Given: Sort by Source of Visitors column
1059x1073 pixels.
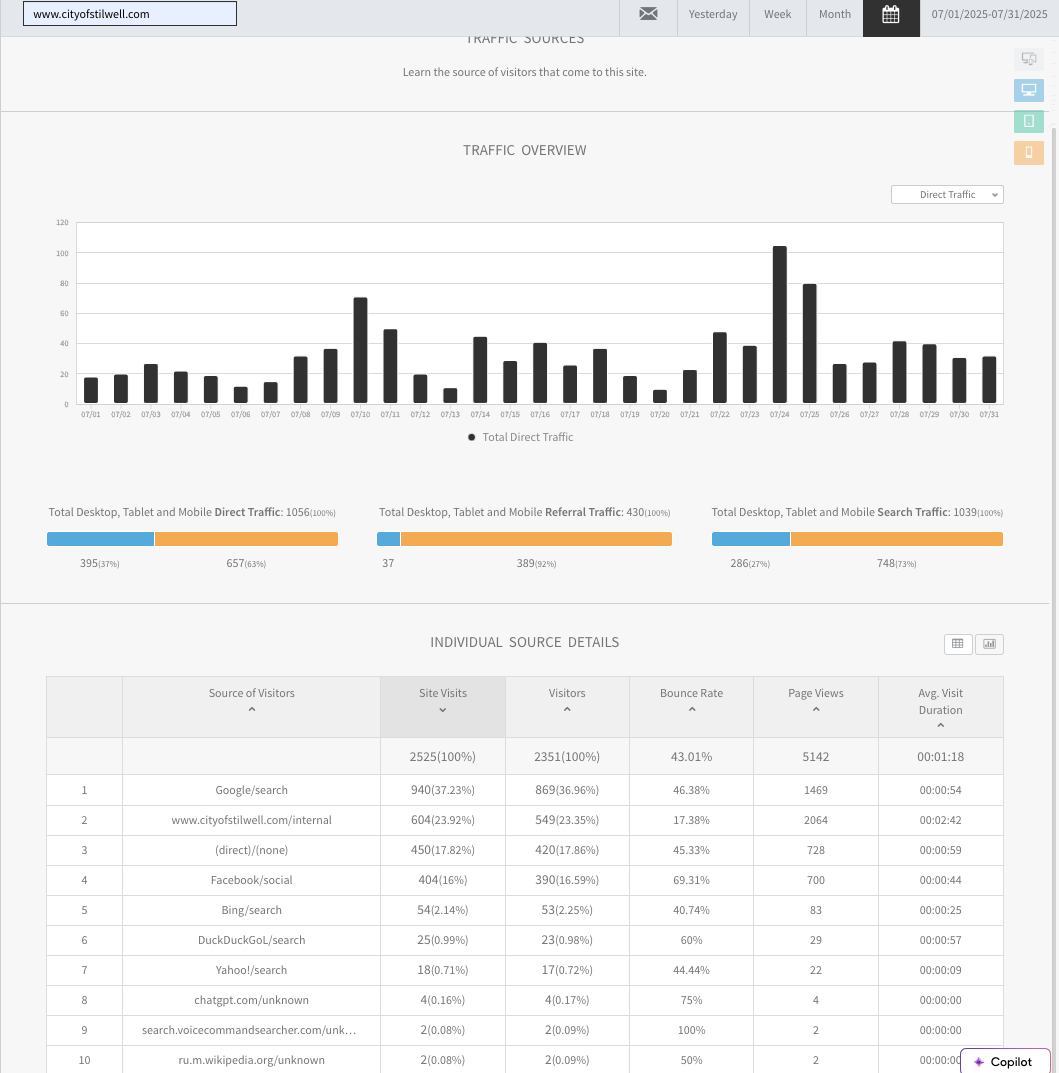Looking at the screenshot, I should (x=251, y=700).
